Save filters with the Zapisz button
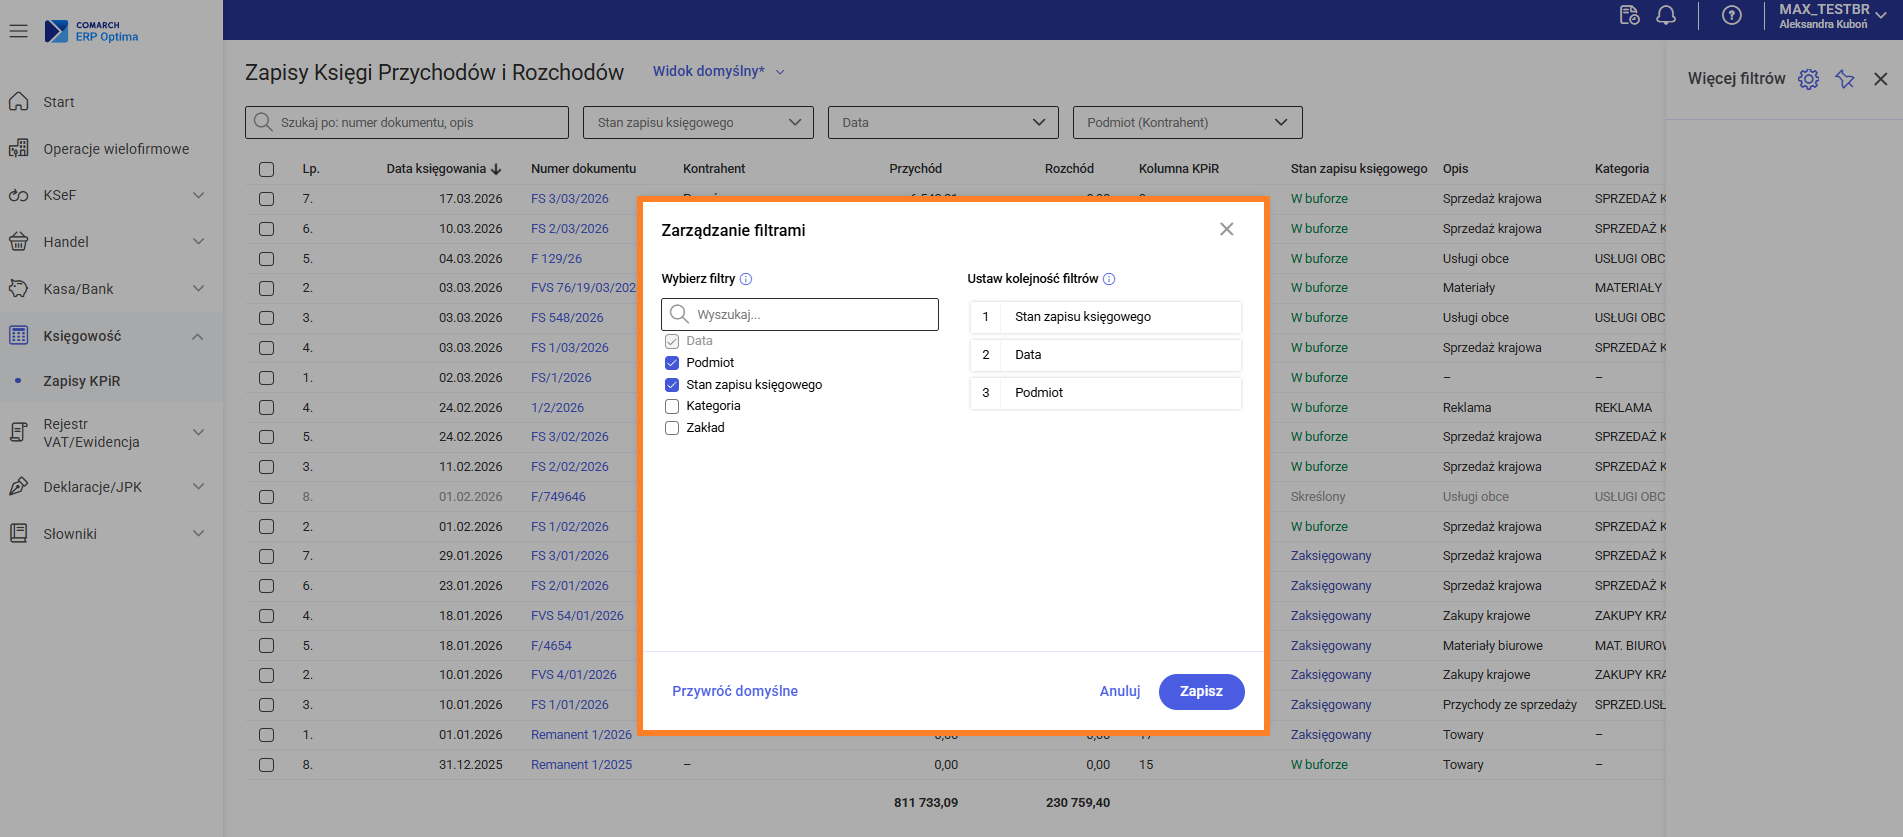 [1201, 691]
